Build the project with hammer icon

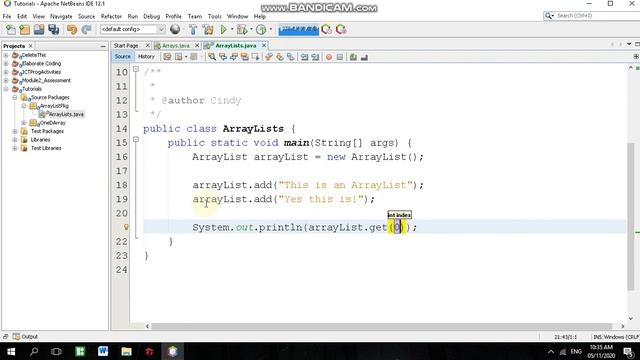193,29
